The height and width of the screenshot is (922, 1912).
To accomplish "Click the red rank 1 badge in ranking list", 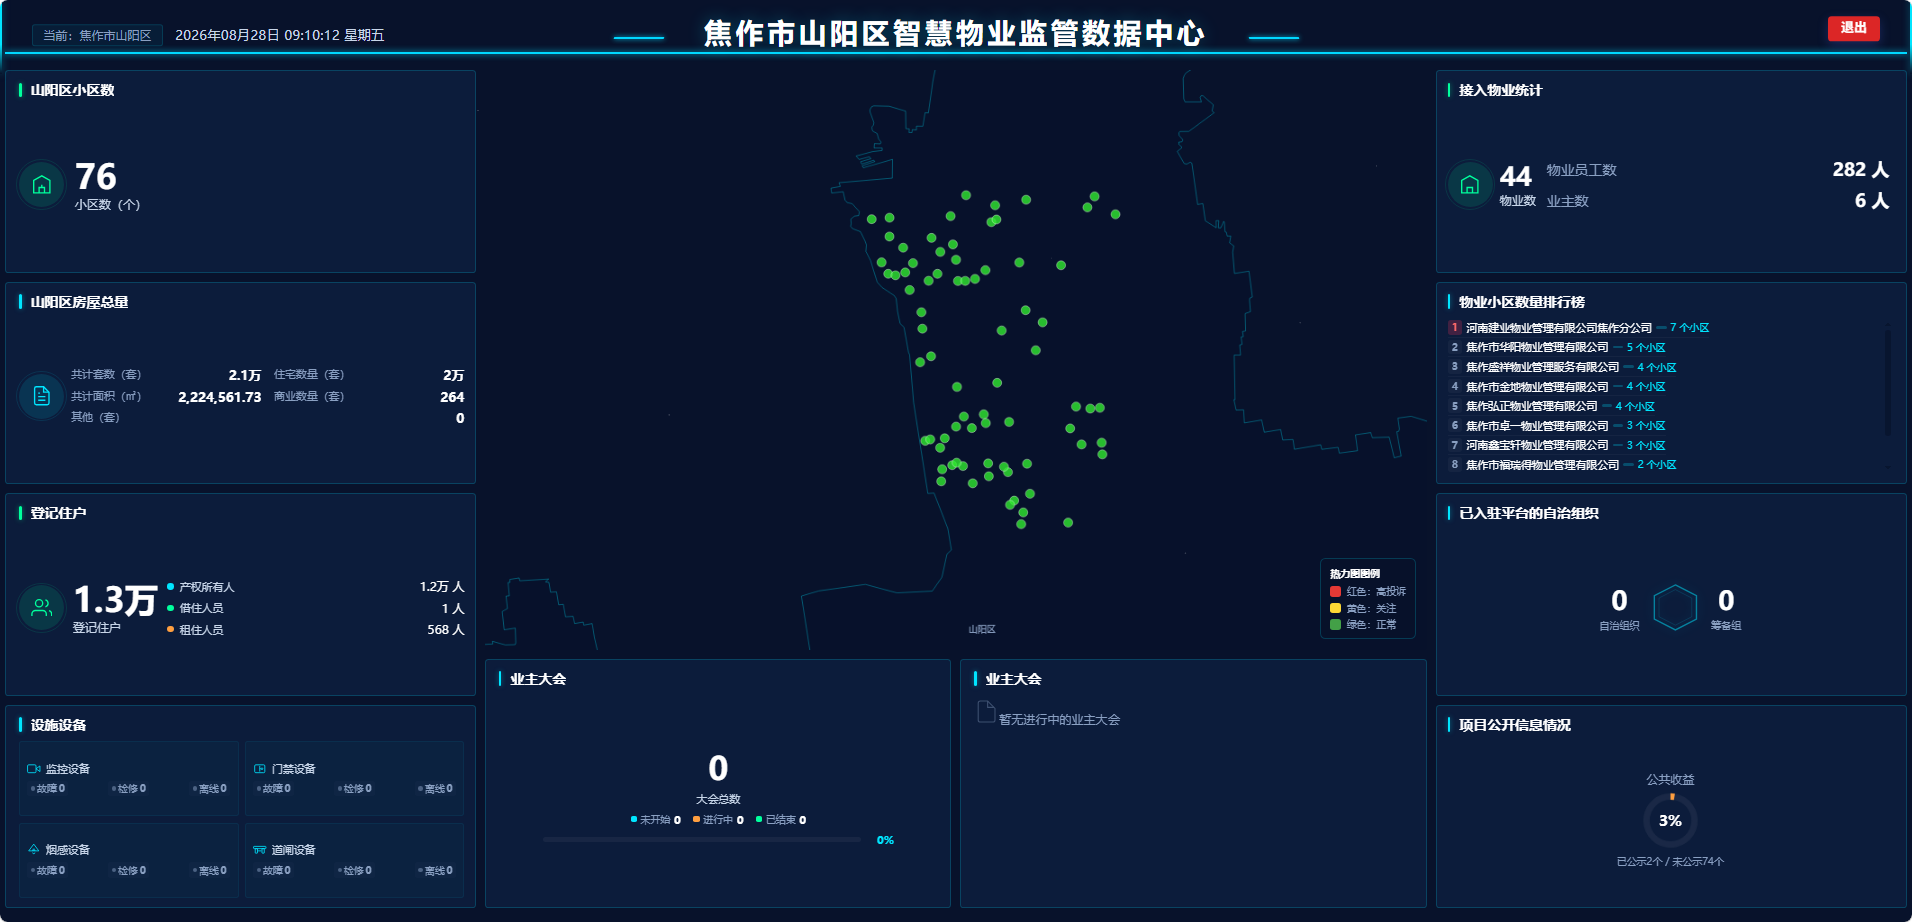I will tap(1455, 328).
